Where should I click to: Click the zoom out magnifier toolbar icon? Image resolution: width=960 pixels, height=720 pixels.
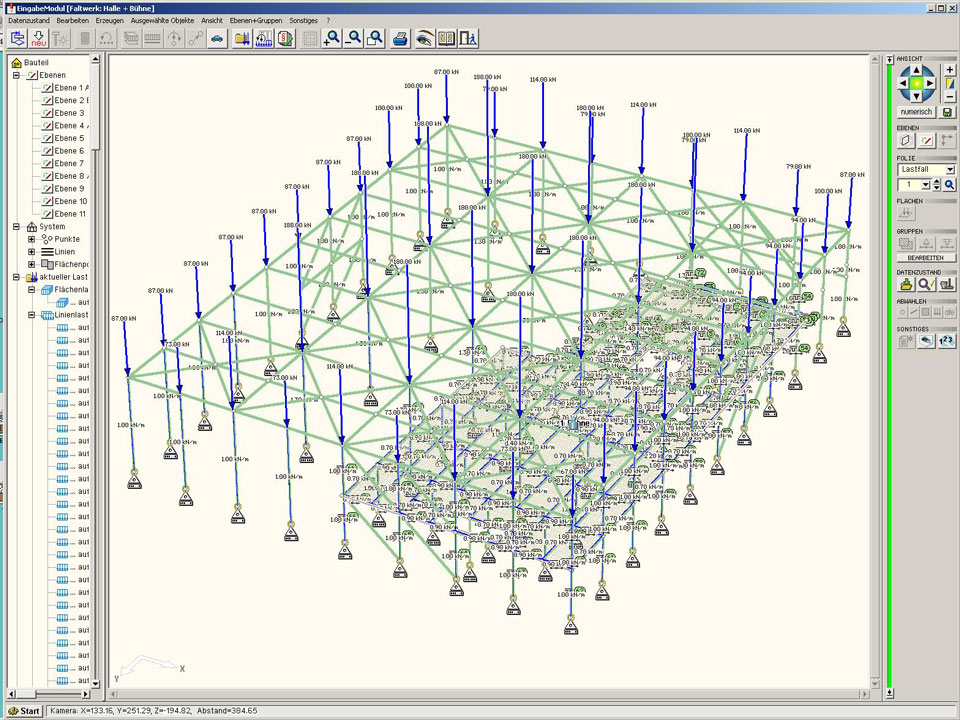click(x=354, y=39)
